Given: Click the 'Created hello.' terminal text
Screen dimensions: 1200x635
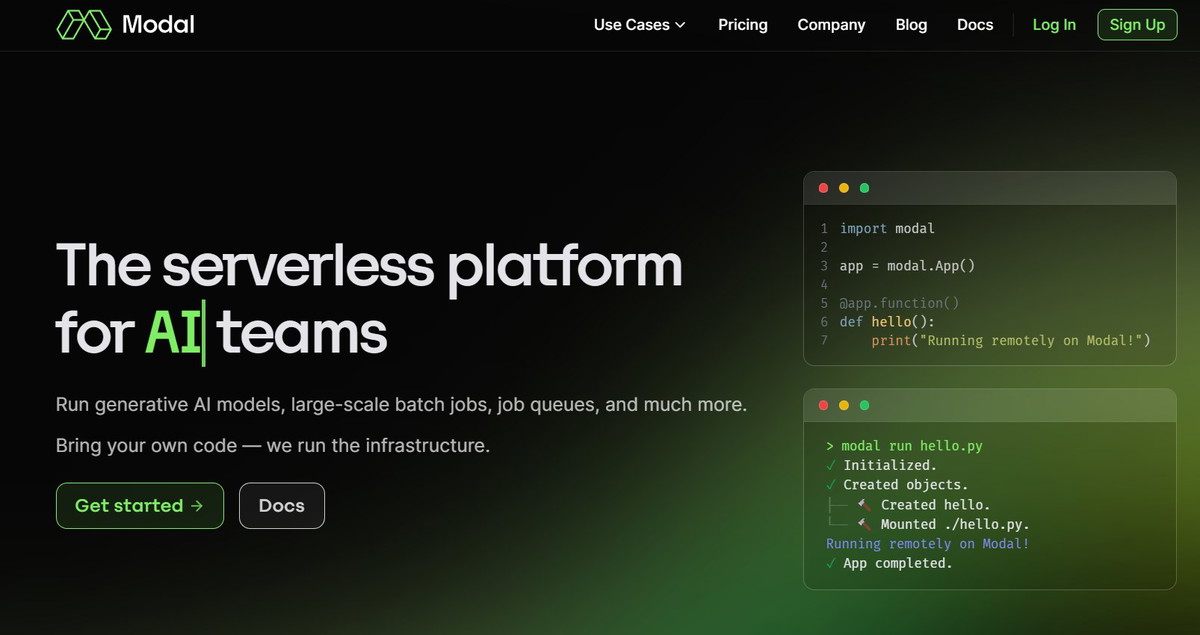Looking at the screenshot, I should (x=936, y=505).
